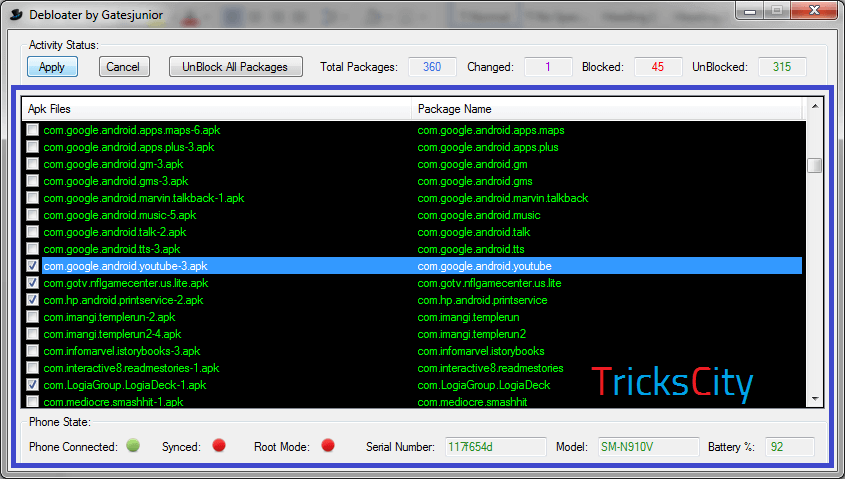Close the Debloater window
This screenshot has width=845, height=479.
[815, 11]
